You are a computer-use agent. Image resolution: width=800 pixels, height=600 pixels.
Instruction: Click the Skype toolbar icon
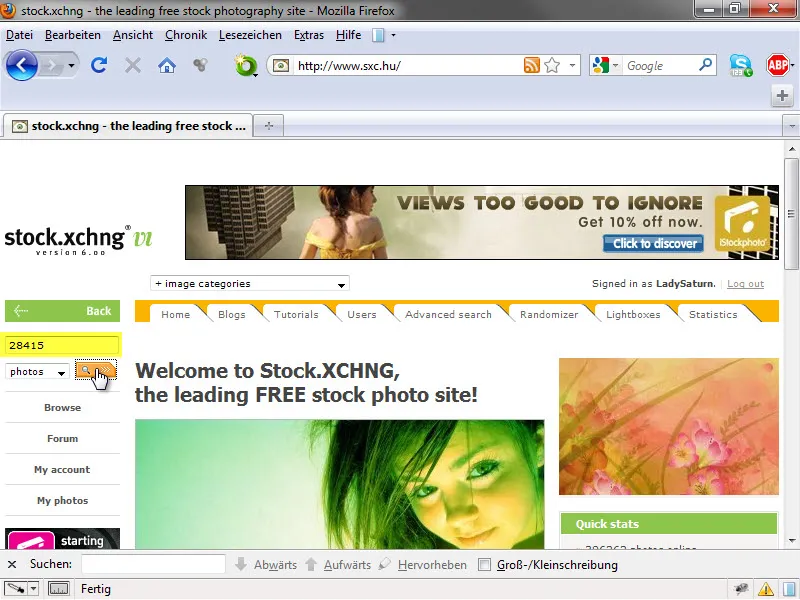[741, 65]
